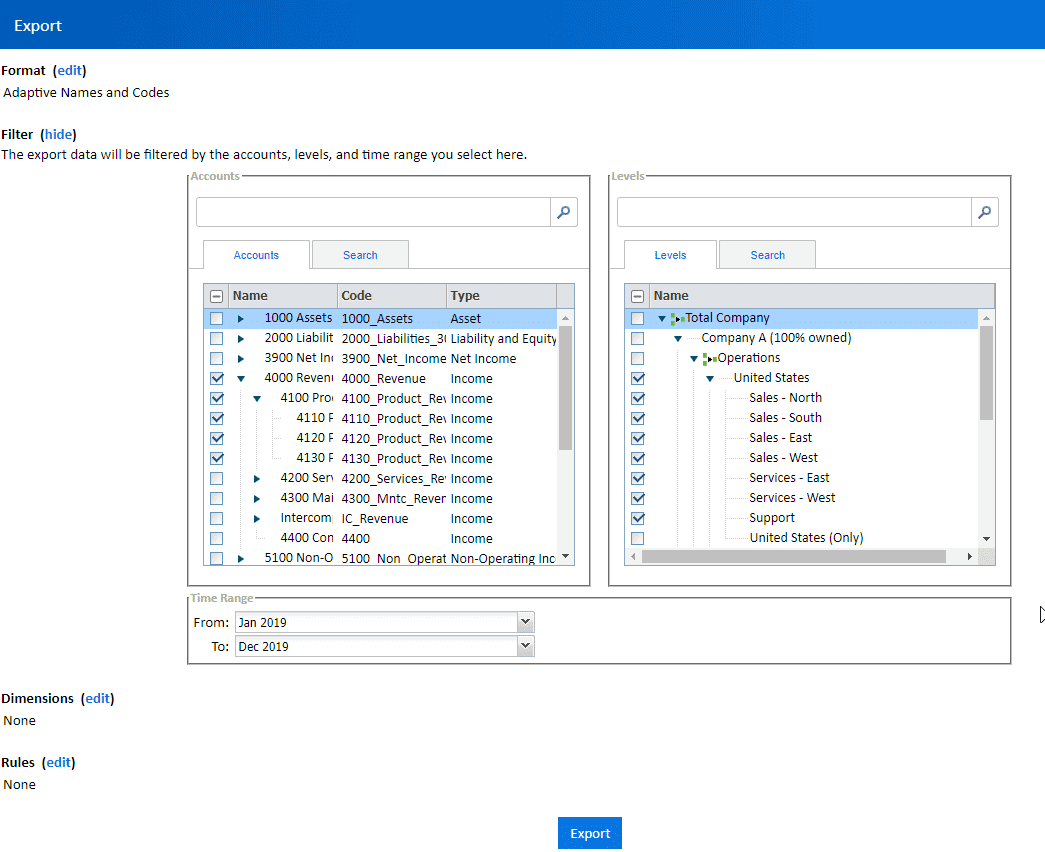
Task: Click the search magnifier in the Accounts panel
Action: (x=563, y=212)
